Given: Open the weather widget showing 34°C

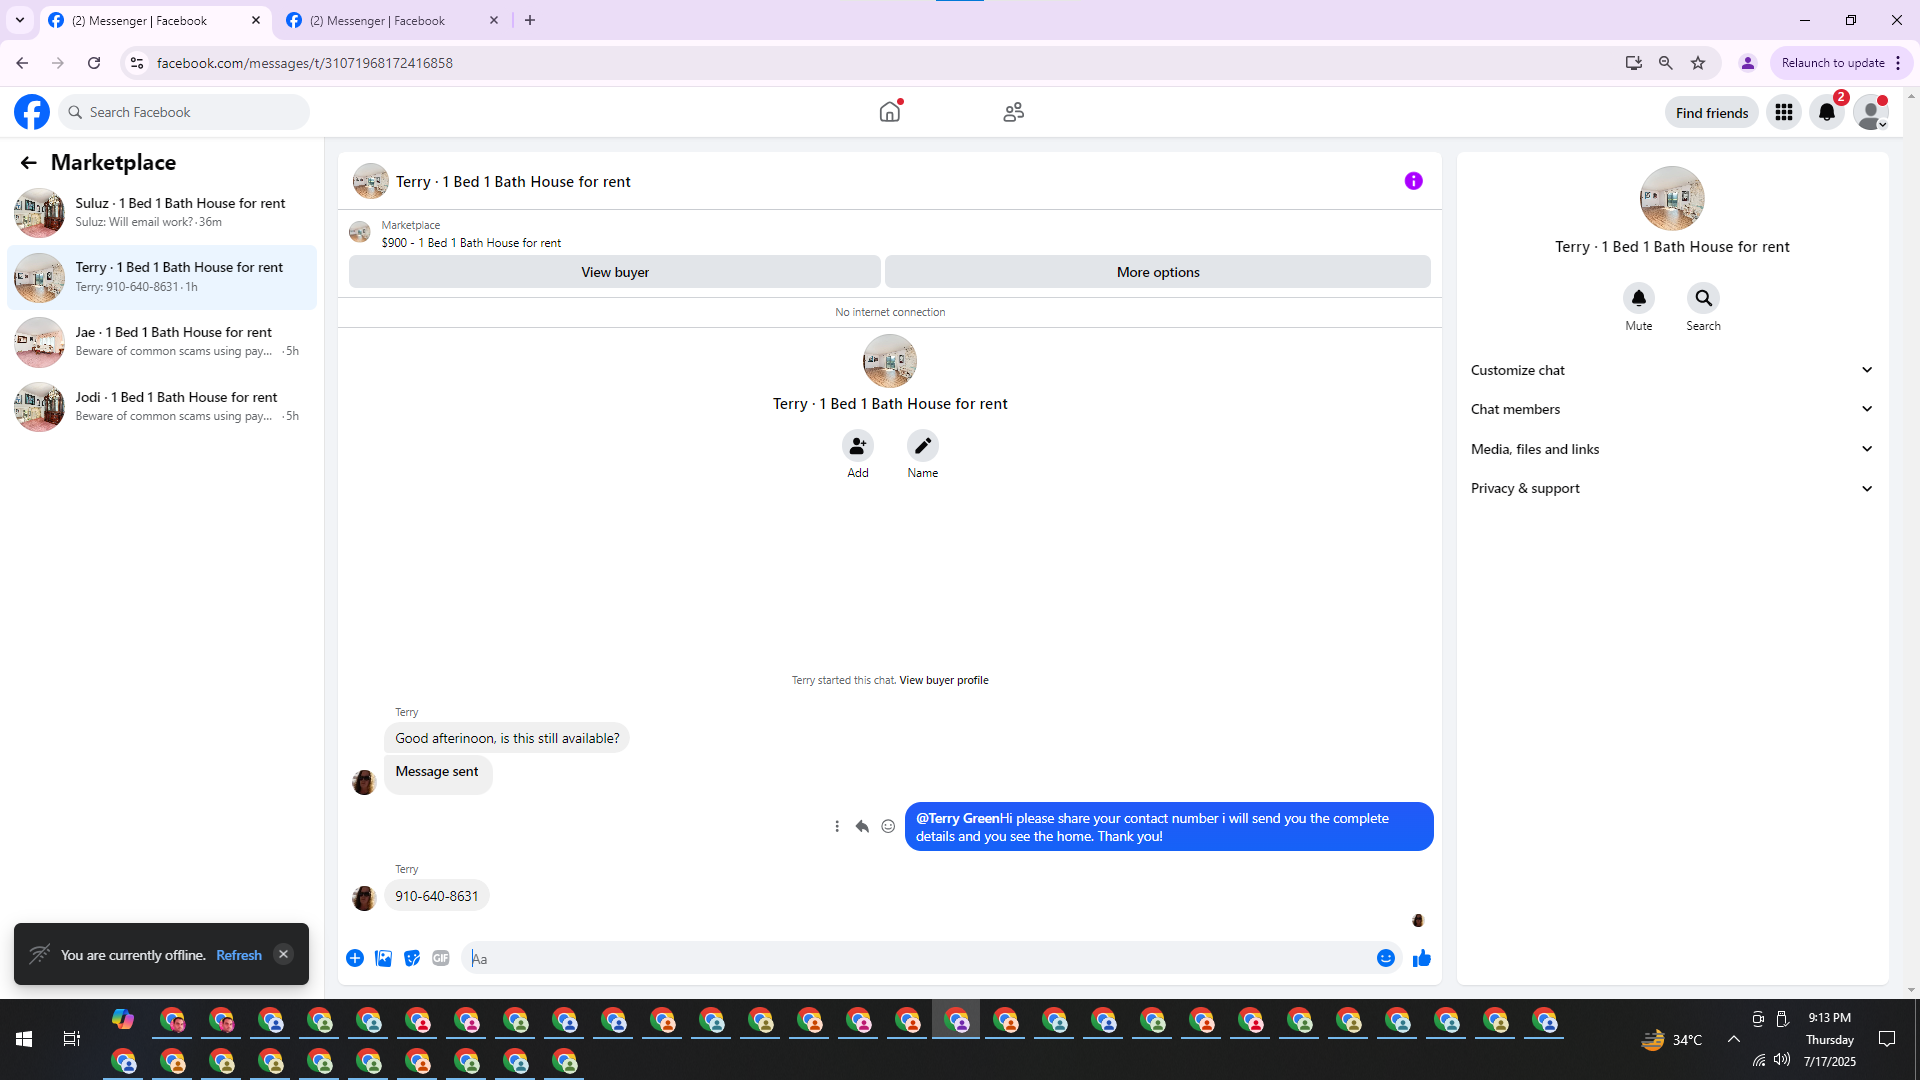Looking at the screenshot, I should pos(1670,1040).
